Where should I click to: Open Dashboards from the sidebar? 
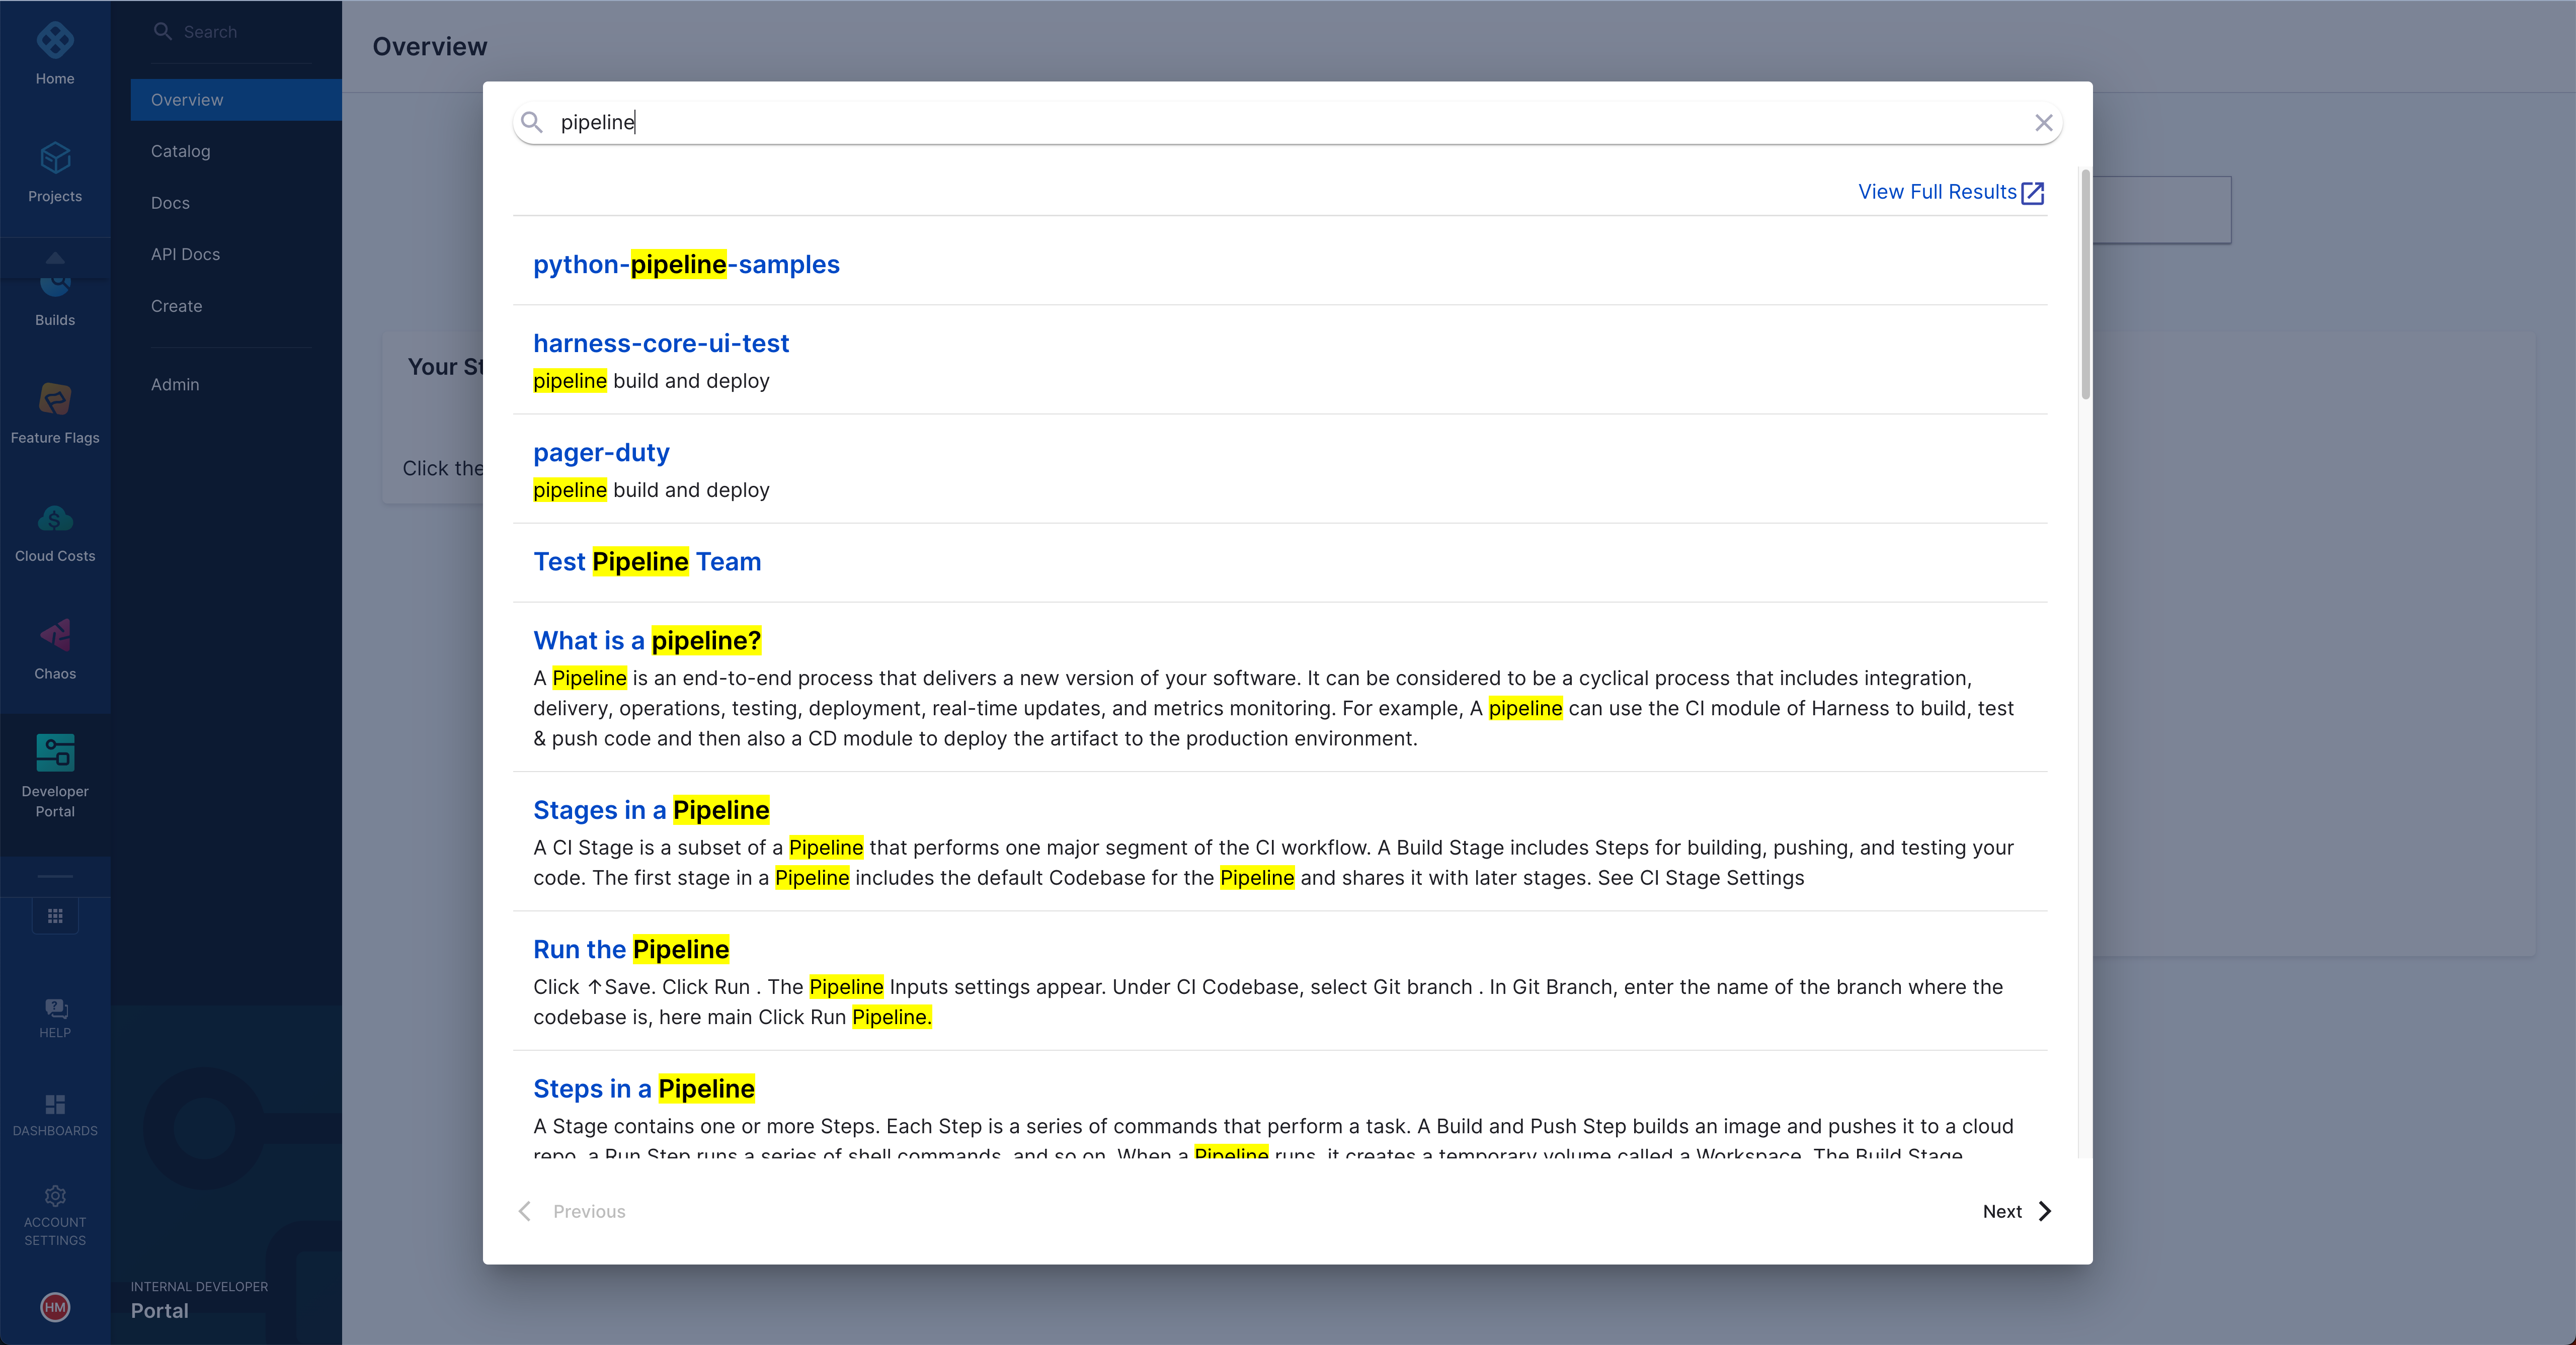[55, 1105]
